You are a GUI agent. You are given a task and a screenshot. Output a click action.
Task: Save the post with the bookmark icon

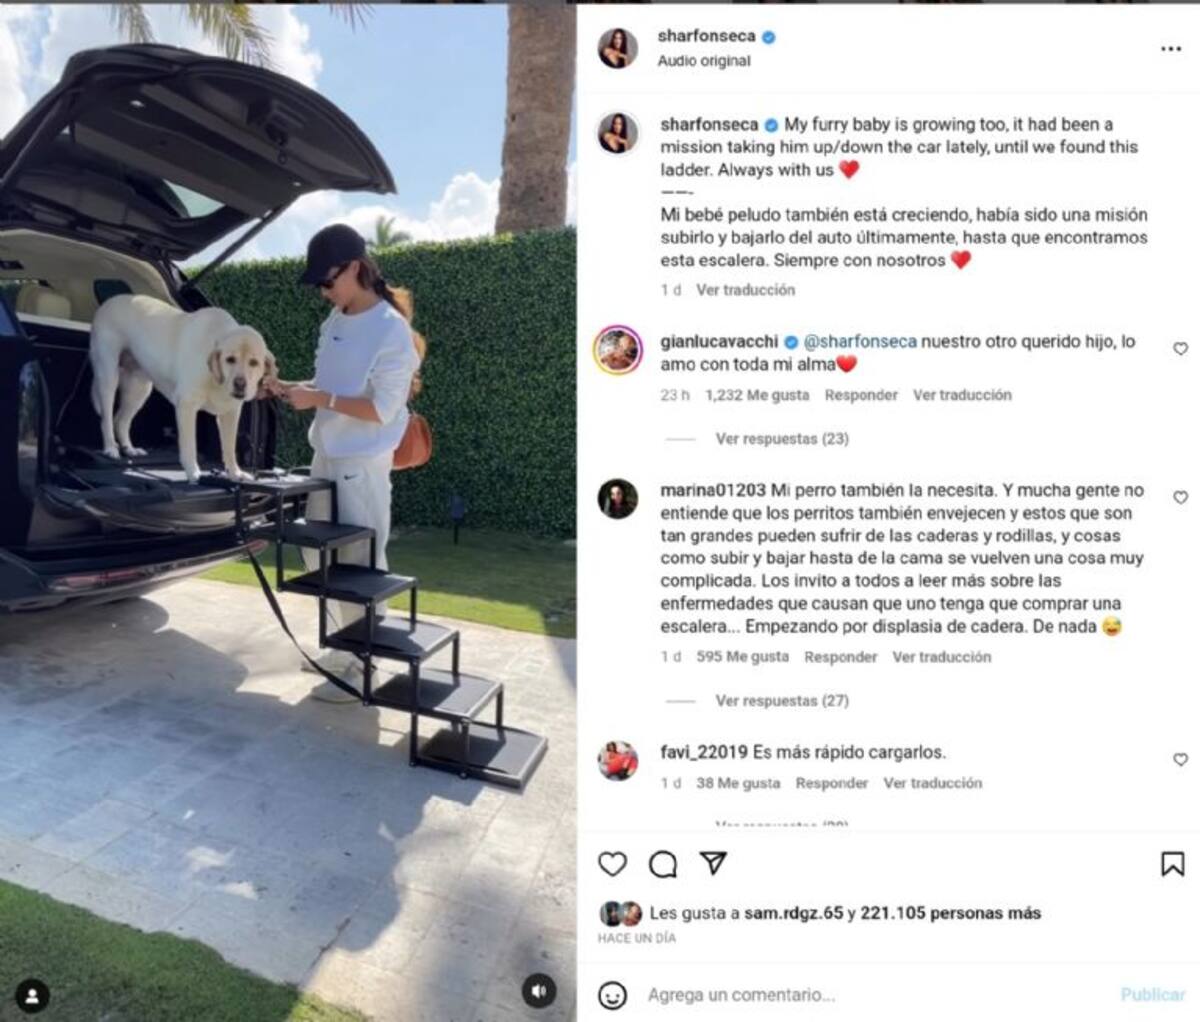pos(1172,864)
